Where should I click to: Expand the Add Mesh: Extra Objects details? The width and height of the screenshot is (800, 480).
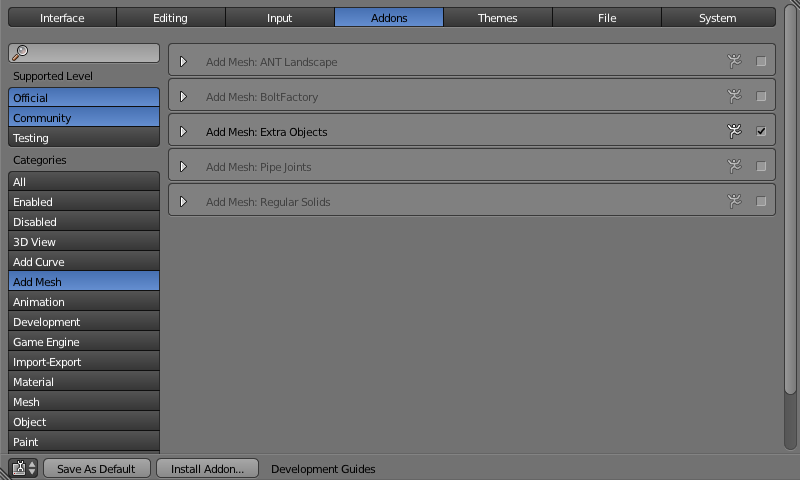pos(183,132)
